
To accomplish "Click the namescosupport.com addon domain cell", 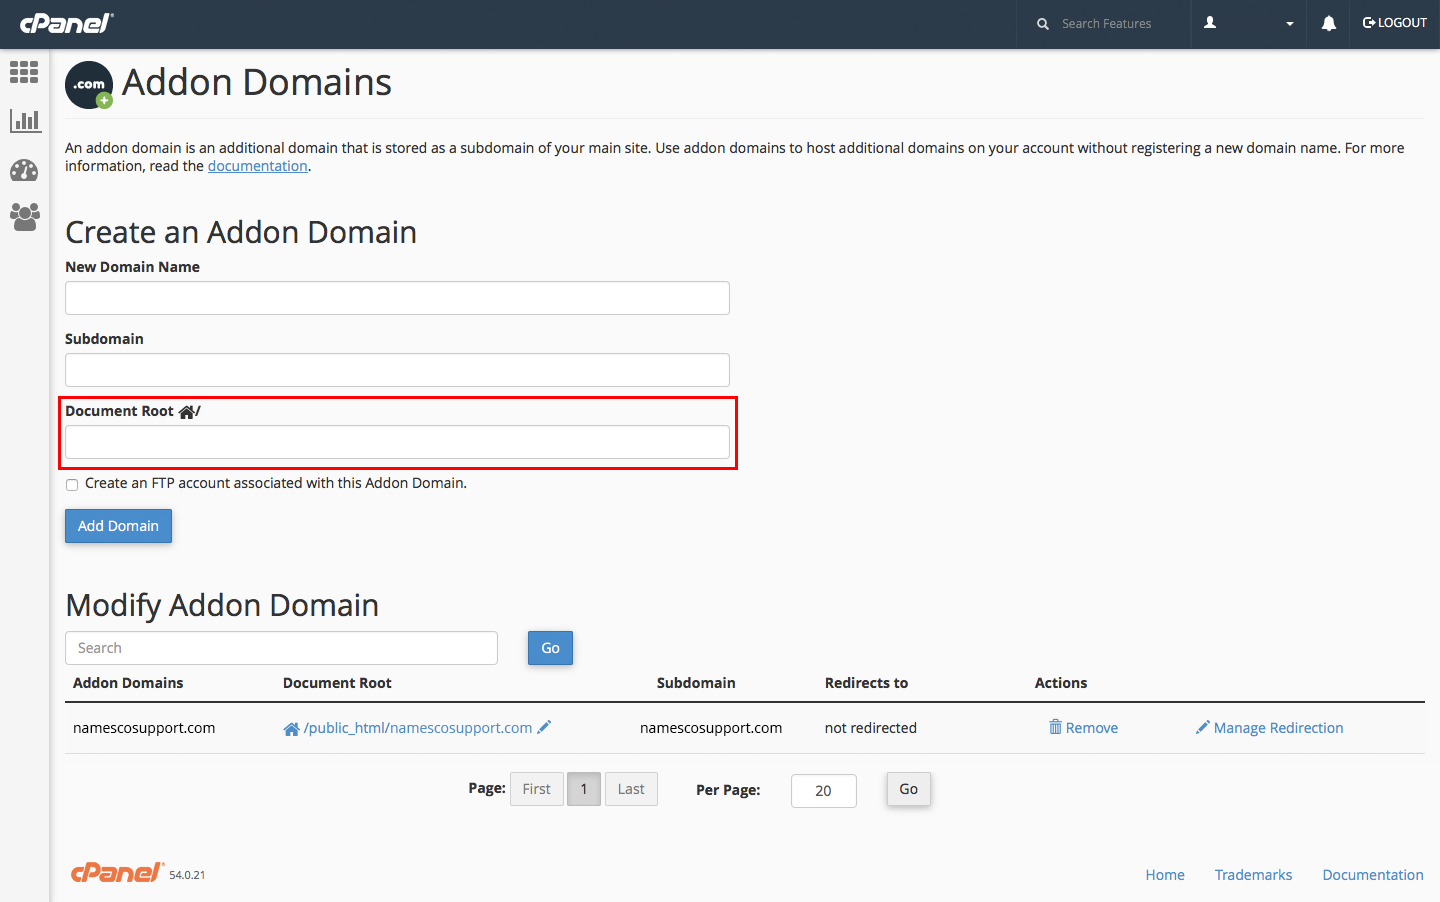I will (x=144, y=728).
